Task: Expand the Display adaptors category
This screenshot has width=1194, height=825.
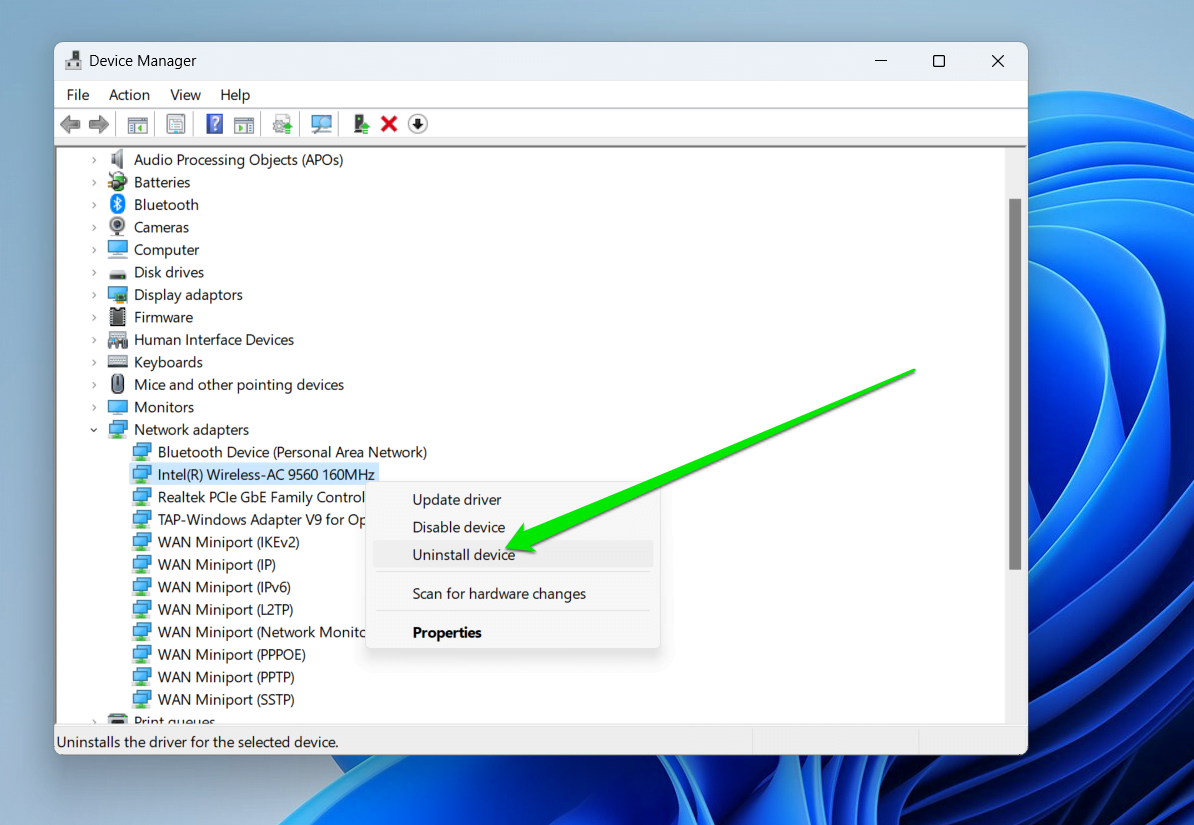Action: (95, 295)
